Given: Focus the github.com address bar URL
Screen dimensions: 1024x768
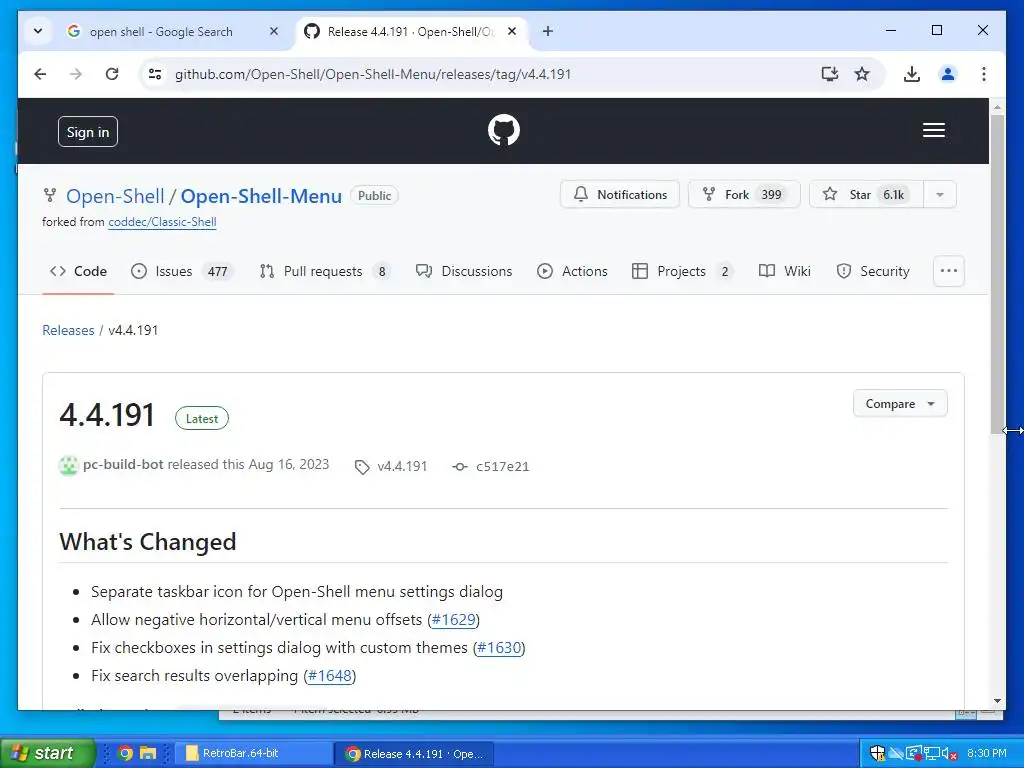Looking at the screenshot, I should coord(372,74).
